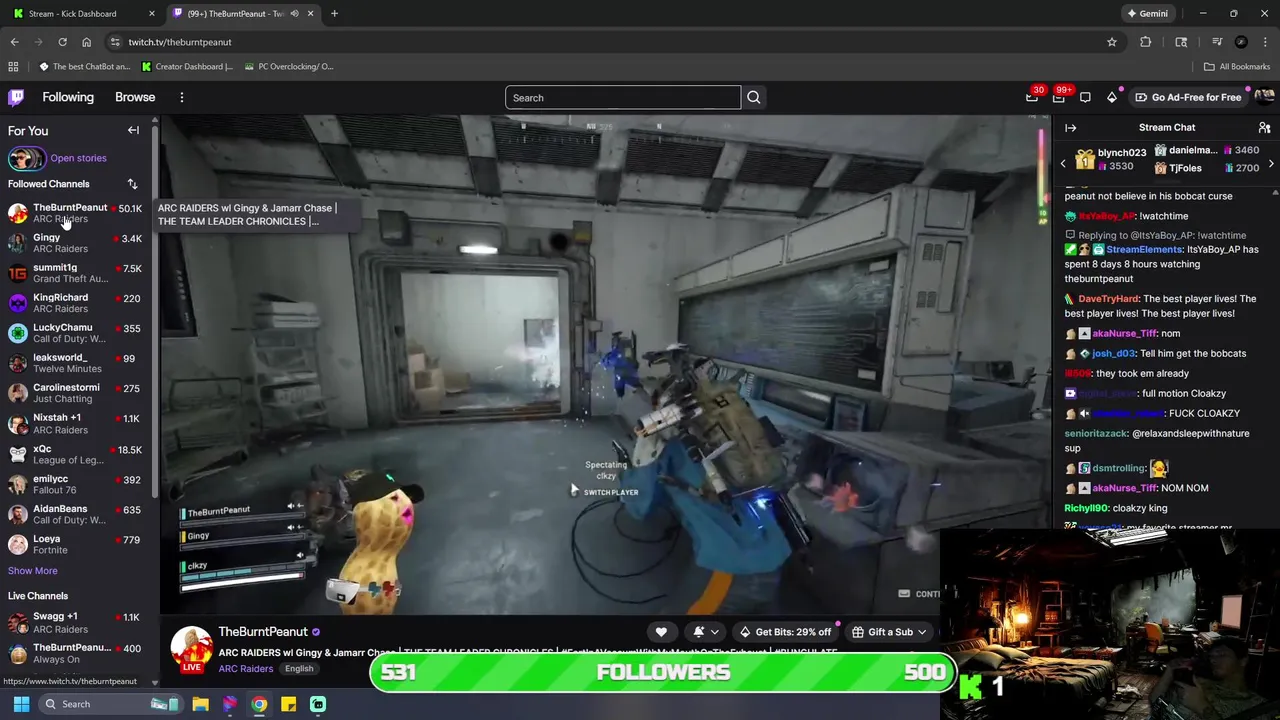The width and height of the screenshot is (1280, 720).
Task: Open the browser extensions puzzle icon
Action: [x=1146, y=42]
